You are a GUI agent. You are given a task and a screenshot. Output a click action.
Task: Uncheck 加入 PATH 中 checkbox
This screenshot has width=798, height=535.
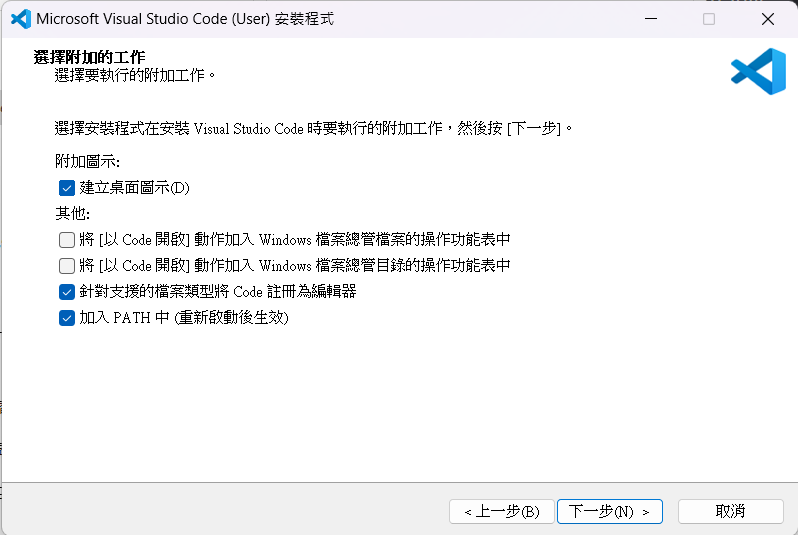click(67, 318)
